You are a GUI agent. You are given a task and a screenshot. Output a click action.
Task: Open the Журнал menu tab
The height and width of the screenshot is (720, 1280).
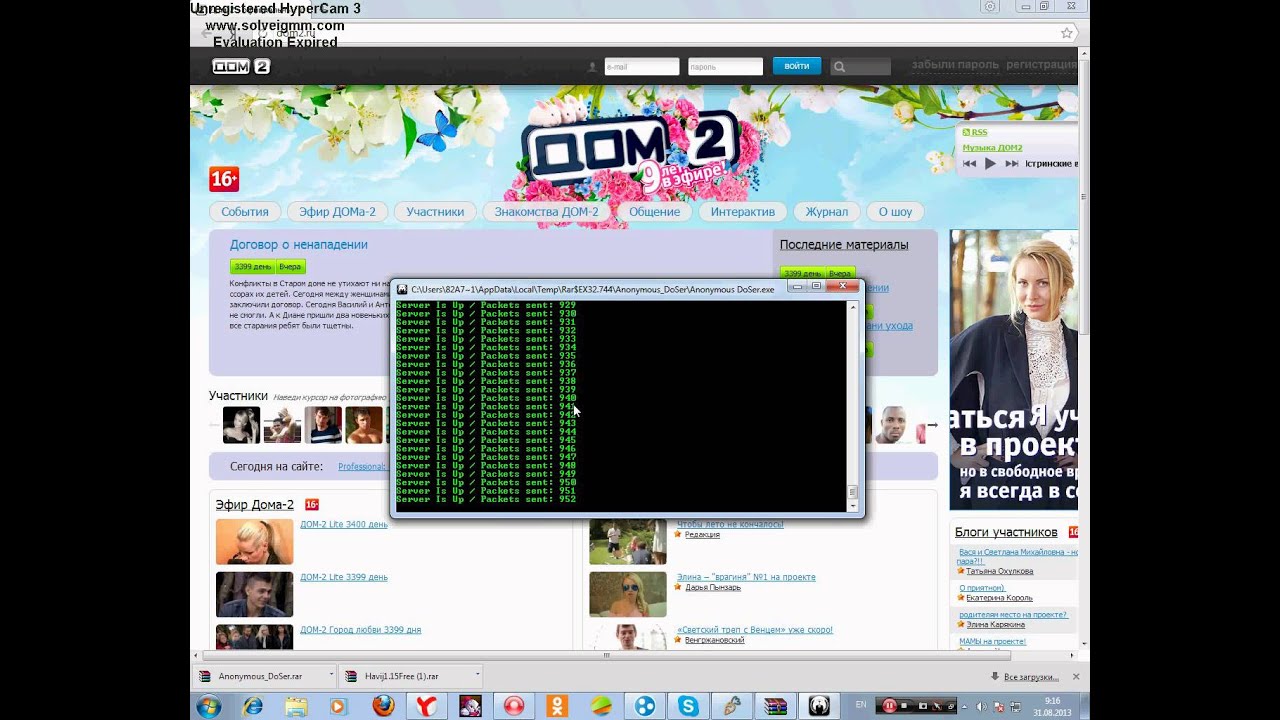827,212
